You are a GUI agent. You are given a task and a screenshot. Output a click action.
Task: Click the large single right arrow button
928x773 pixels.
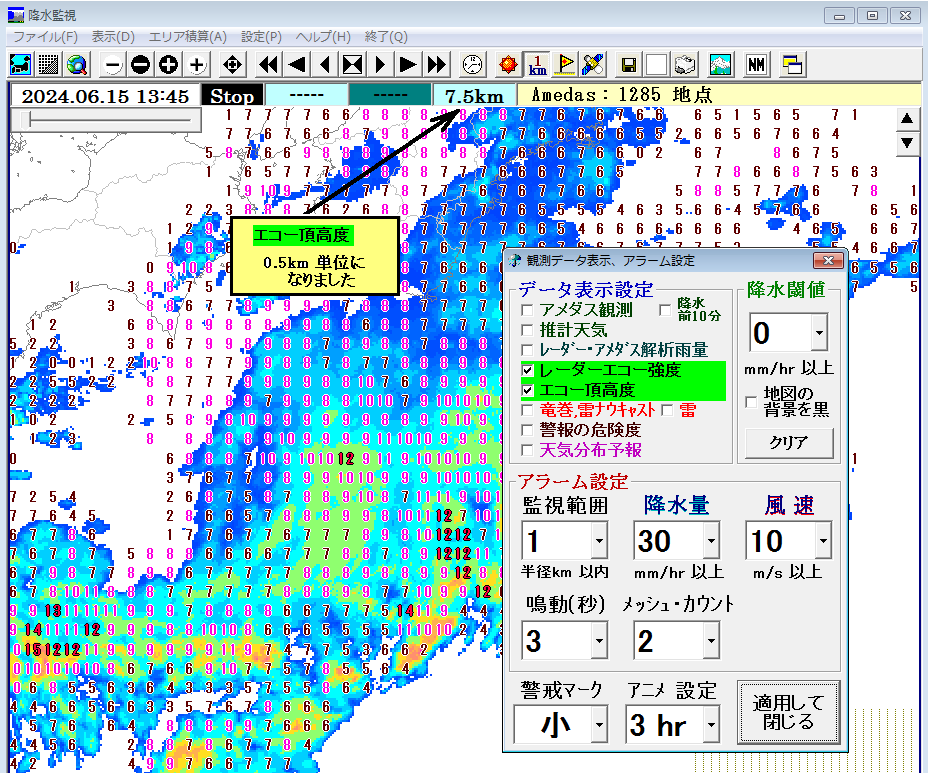pos(408,65)
